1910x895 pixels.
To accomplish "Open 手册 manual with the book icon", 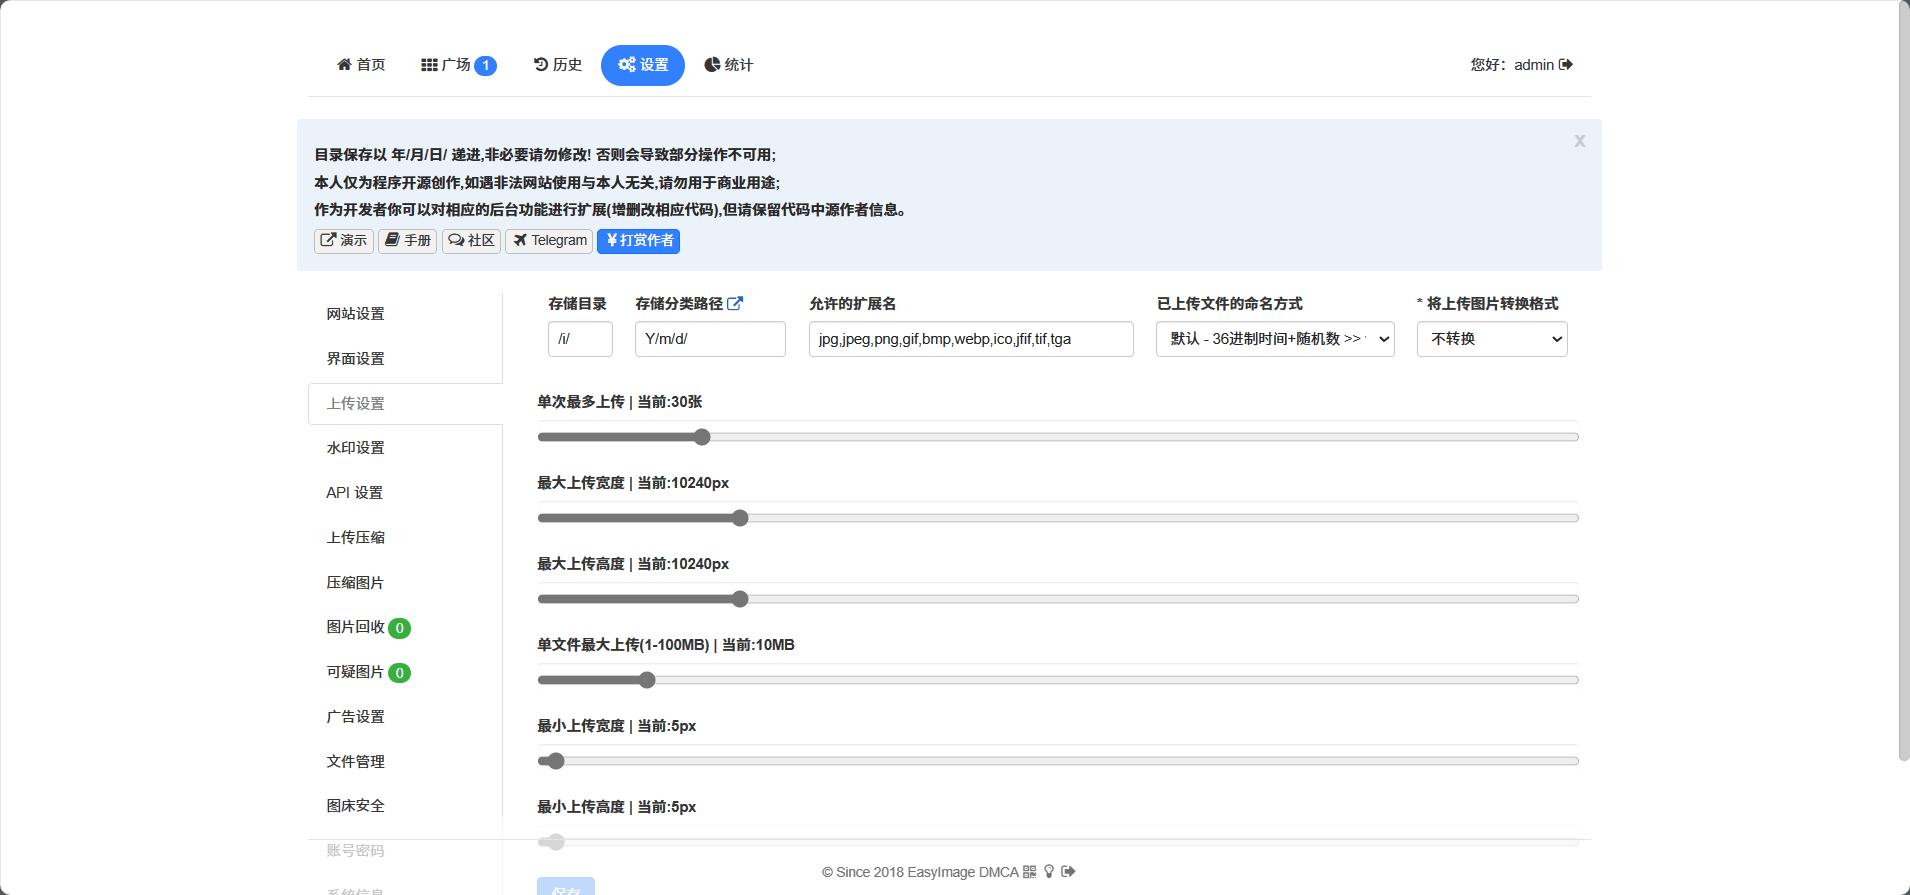I will [407, 241].
